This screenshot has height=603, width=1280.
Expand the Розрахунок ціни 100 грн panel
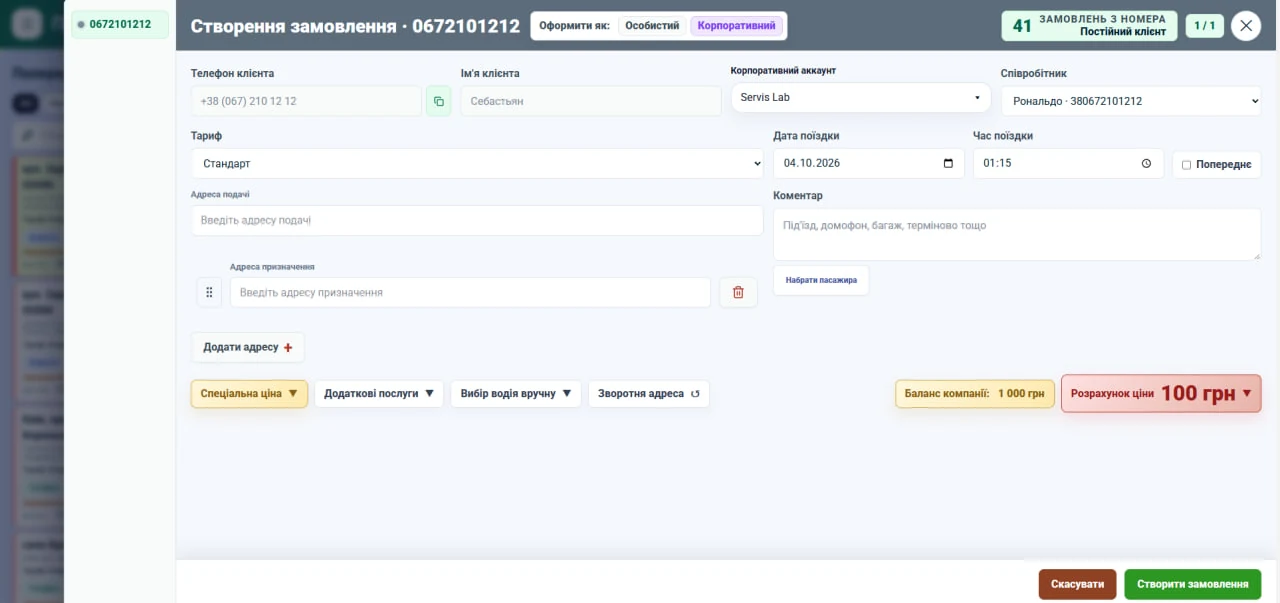[x=1161, y=393]
